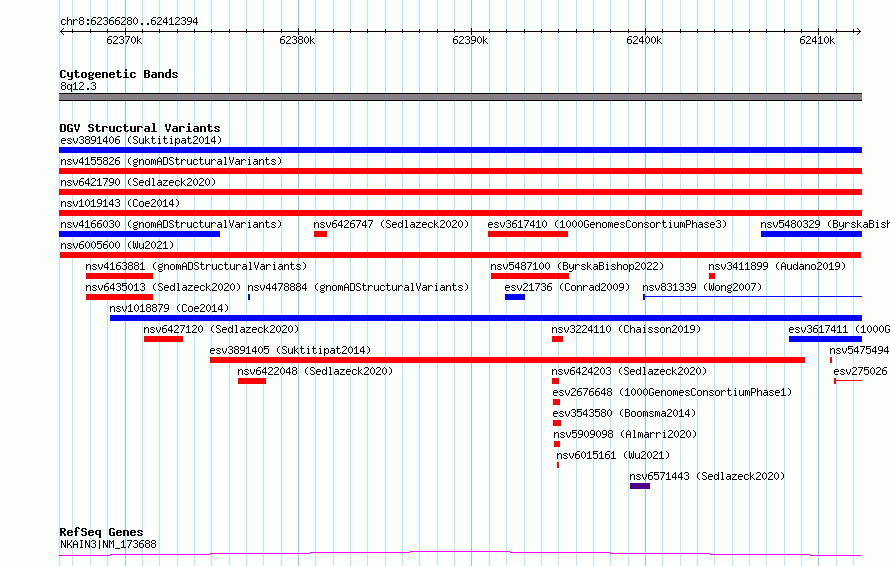The width and height of the screenshot is (890, 566).
Task: Click the esv3617411 variant label
Action: tap(839, 329)
